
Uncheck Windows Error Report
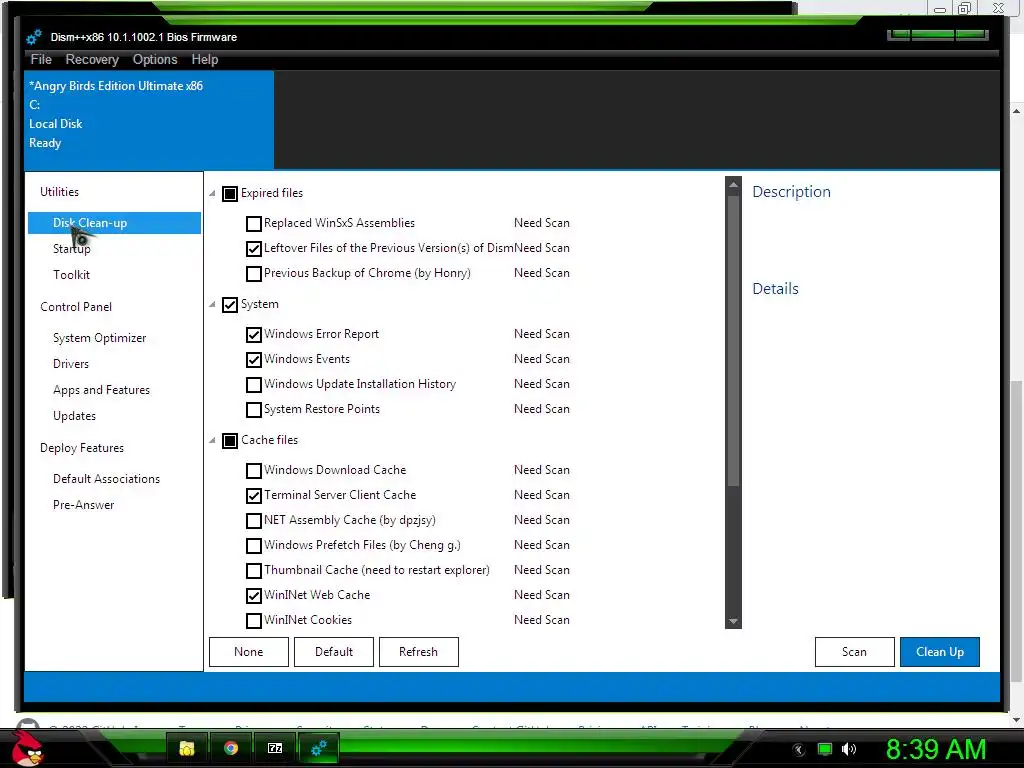(x=253, y=335)
